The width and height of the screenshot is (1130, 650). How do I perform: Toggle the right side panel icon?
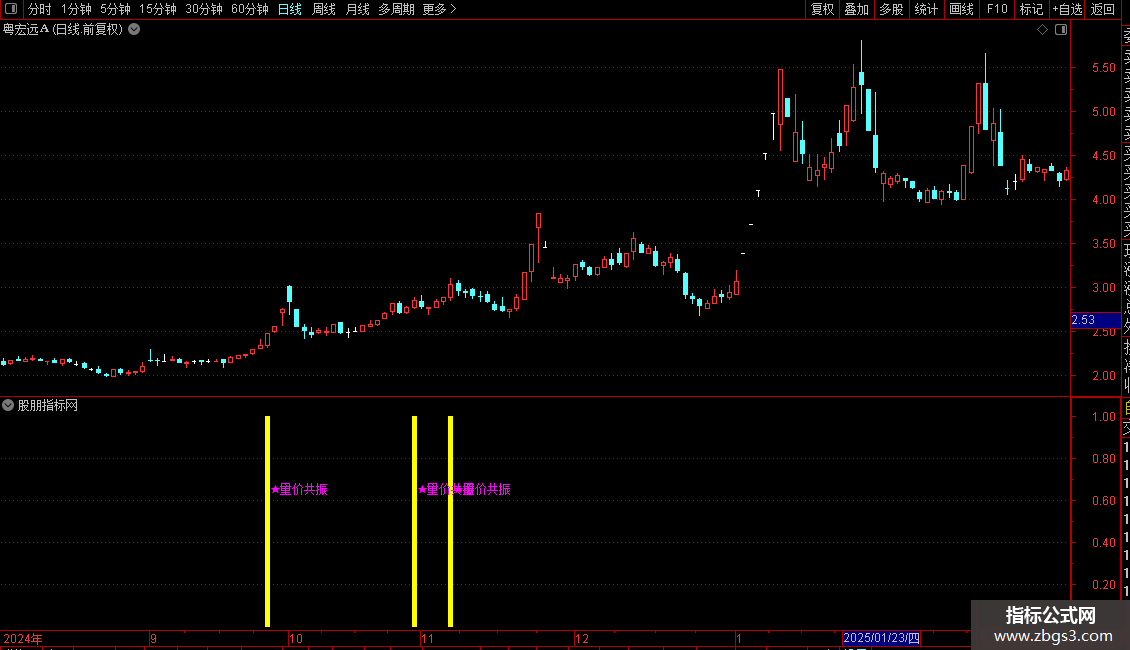pyautogui.click(x=1061, y=30)
